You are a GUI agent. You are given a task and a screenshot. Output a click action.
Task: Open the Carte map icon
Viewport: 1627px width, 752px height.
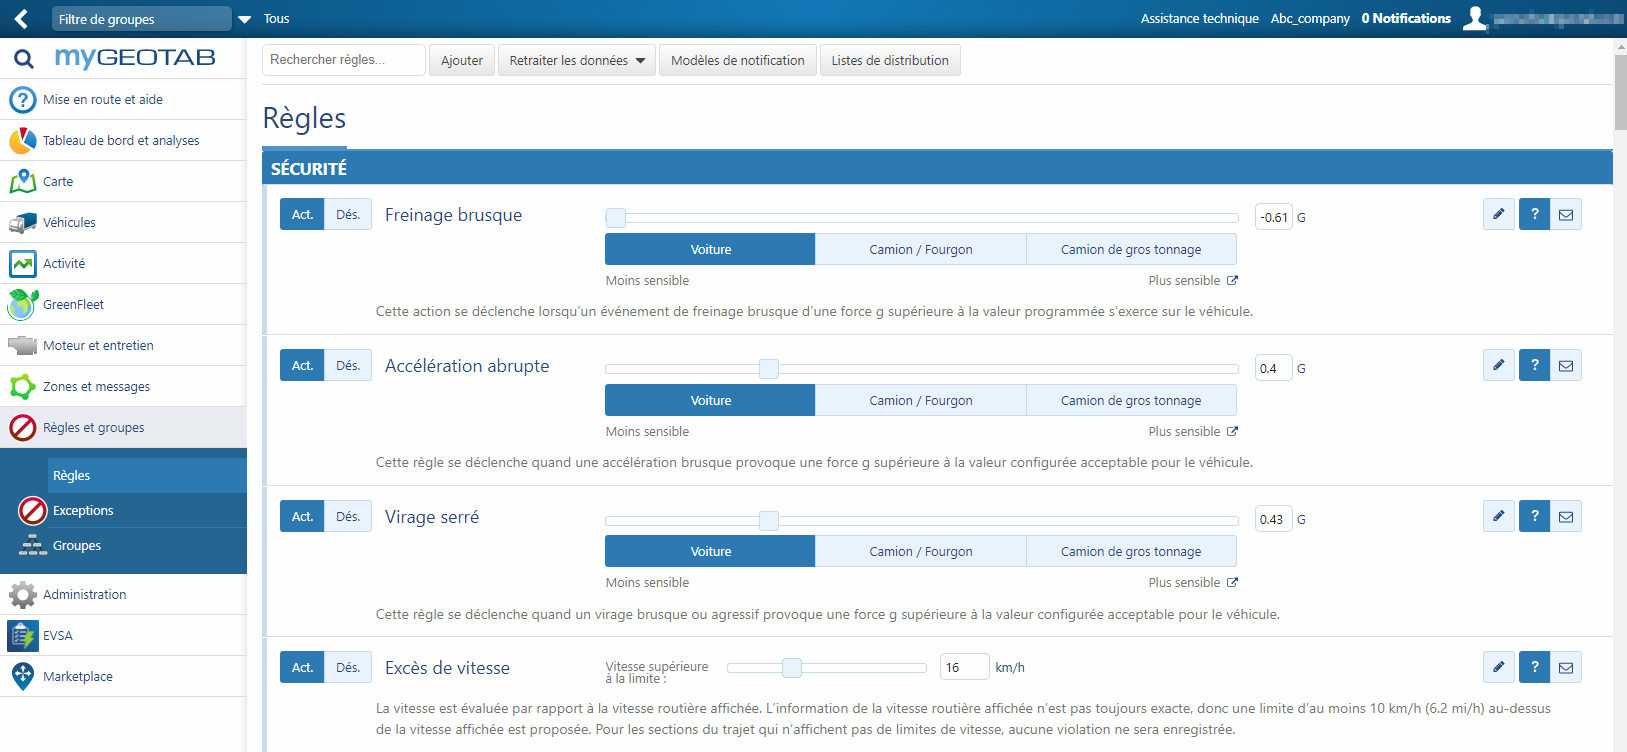(x=22, y=182)
